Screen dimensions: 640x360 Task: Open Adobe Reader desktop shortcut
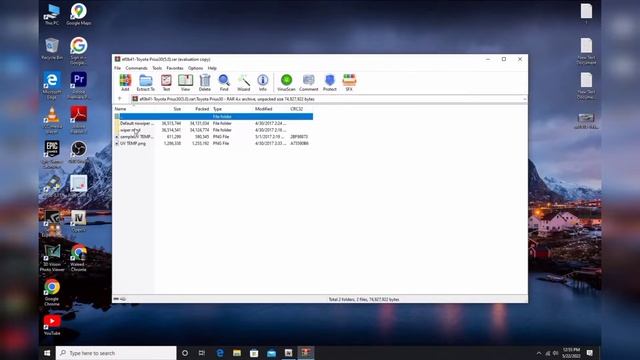pos(78,120)
